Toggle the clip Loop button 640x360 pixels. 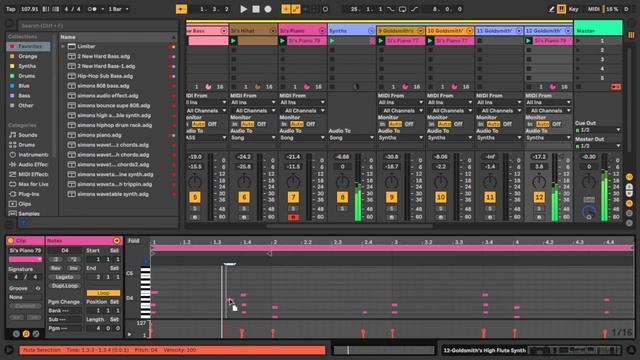click(x=103, y=293)
